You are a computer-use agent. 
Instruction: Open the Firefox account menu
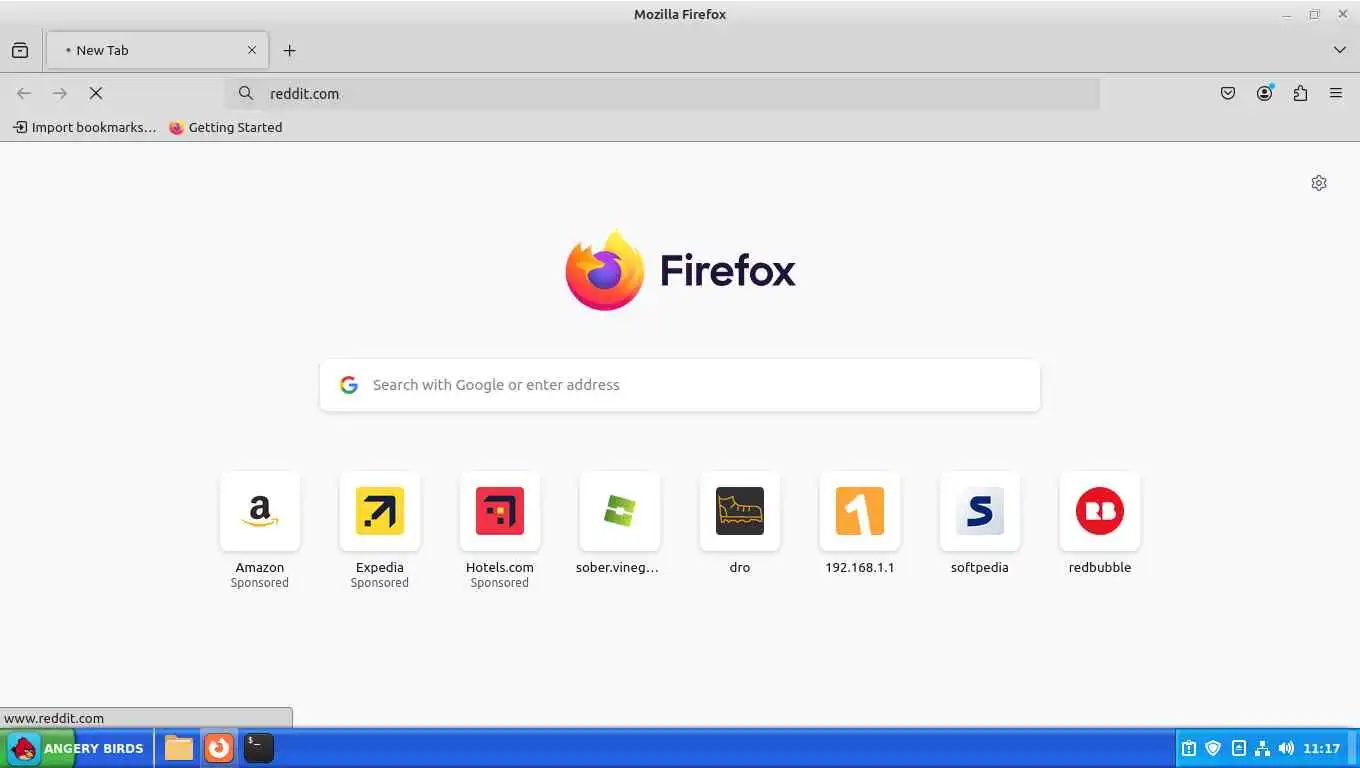pos(1265,93)
